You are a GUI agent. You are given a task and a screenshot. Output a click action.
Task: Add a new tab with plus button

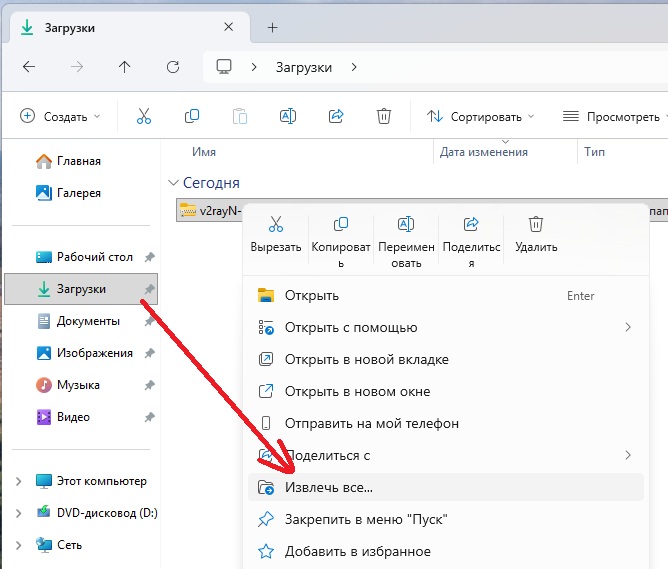(272, 28)
